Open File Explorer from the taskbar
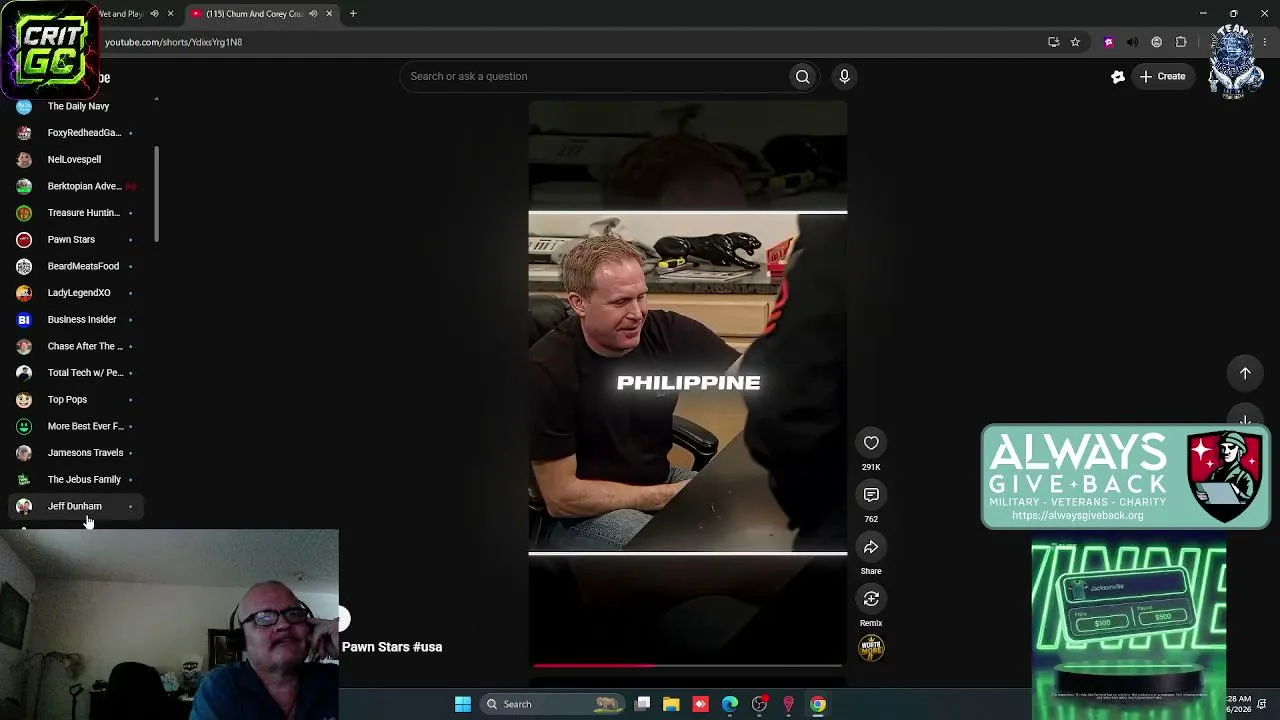1280x720 pixels. tap(671, 704)
